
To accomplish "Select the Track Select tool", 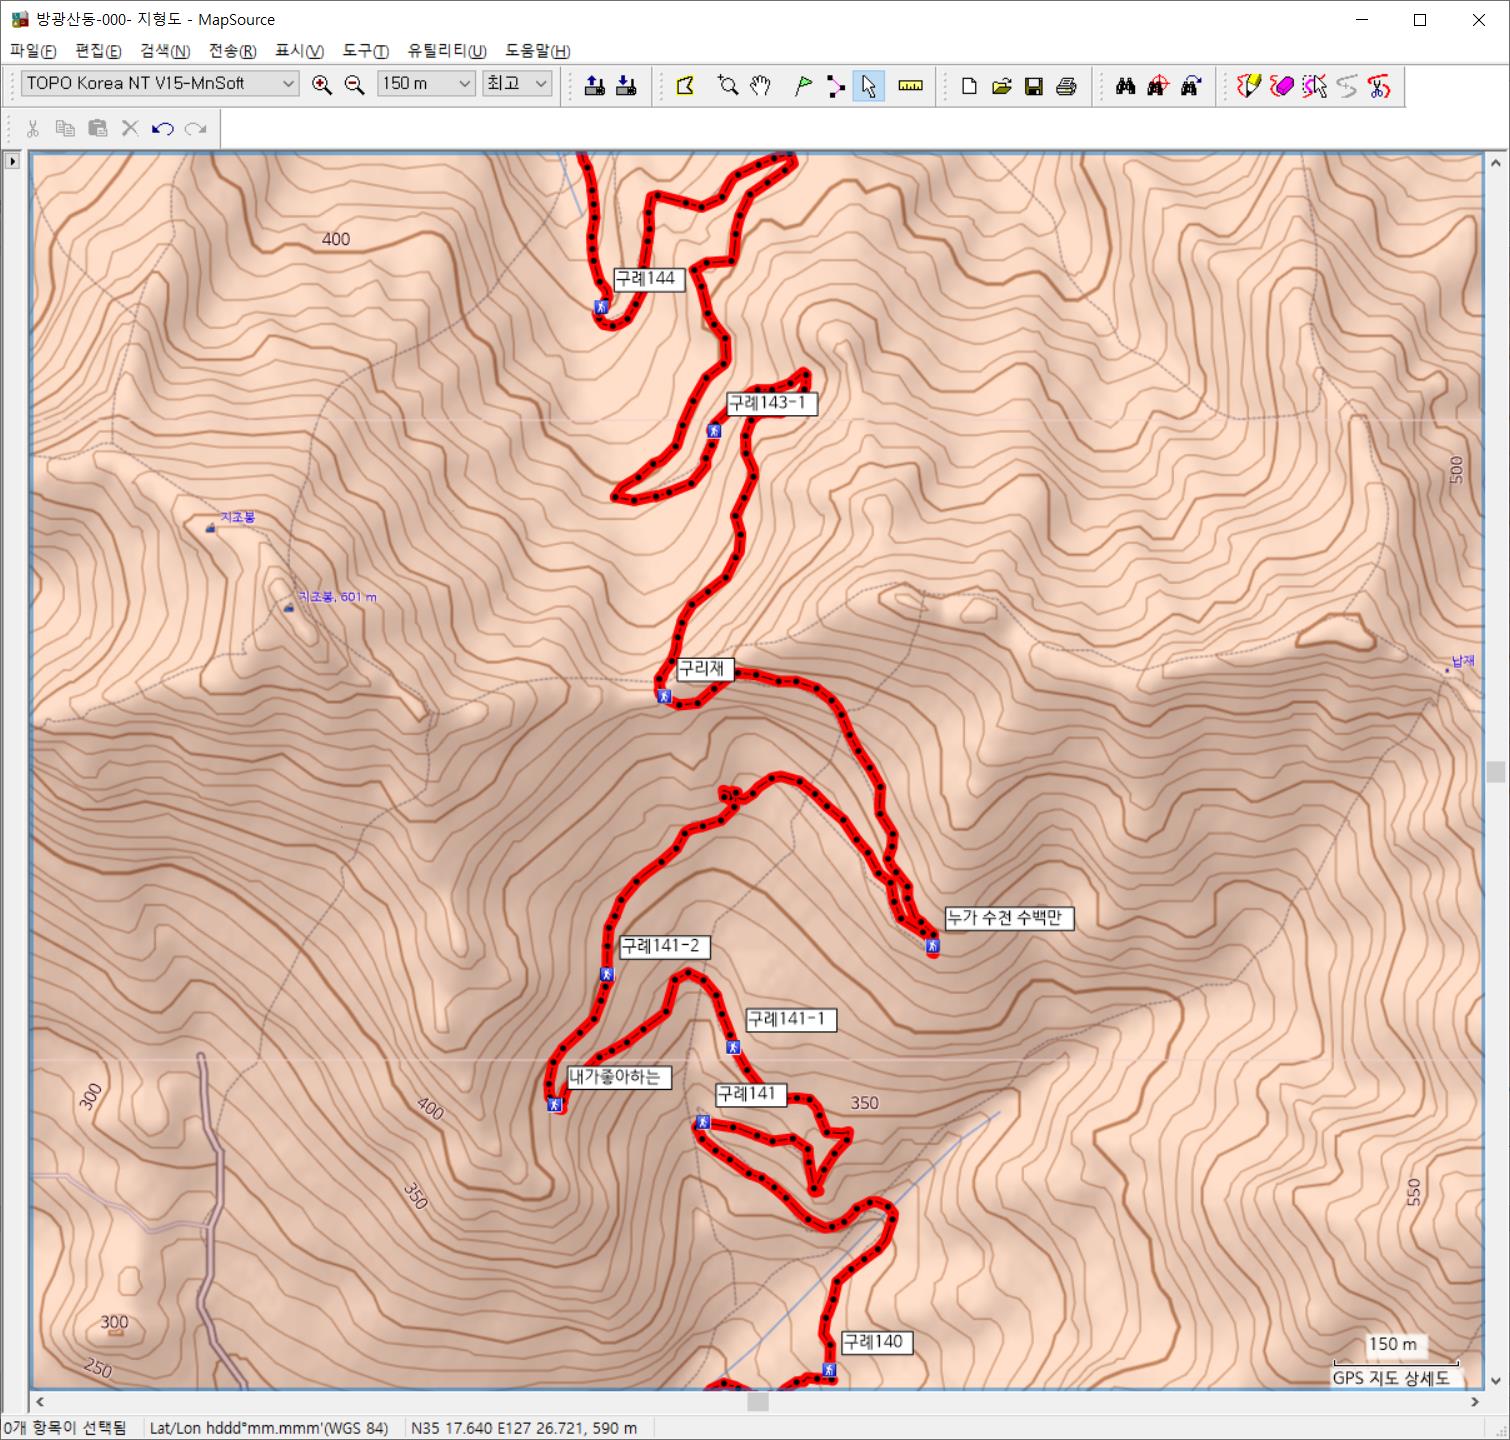I will pyautogui.click(x=1314, y=86).
